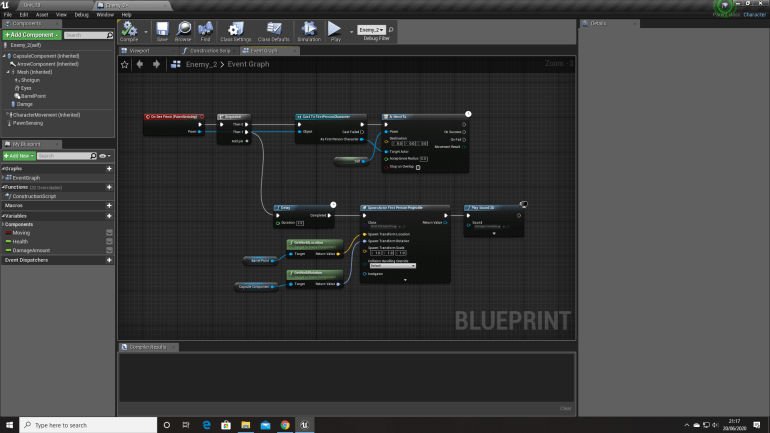Click the Add New button in My Blueprint
The width and height of the screenshot is (770, 433).
point(19,156)
